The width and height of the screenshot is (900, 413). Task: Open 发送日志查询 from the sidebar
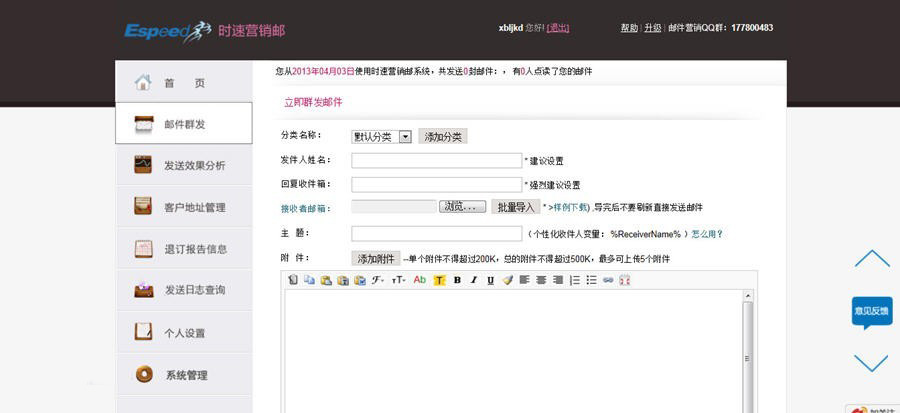coord(194,290)
